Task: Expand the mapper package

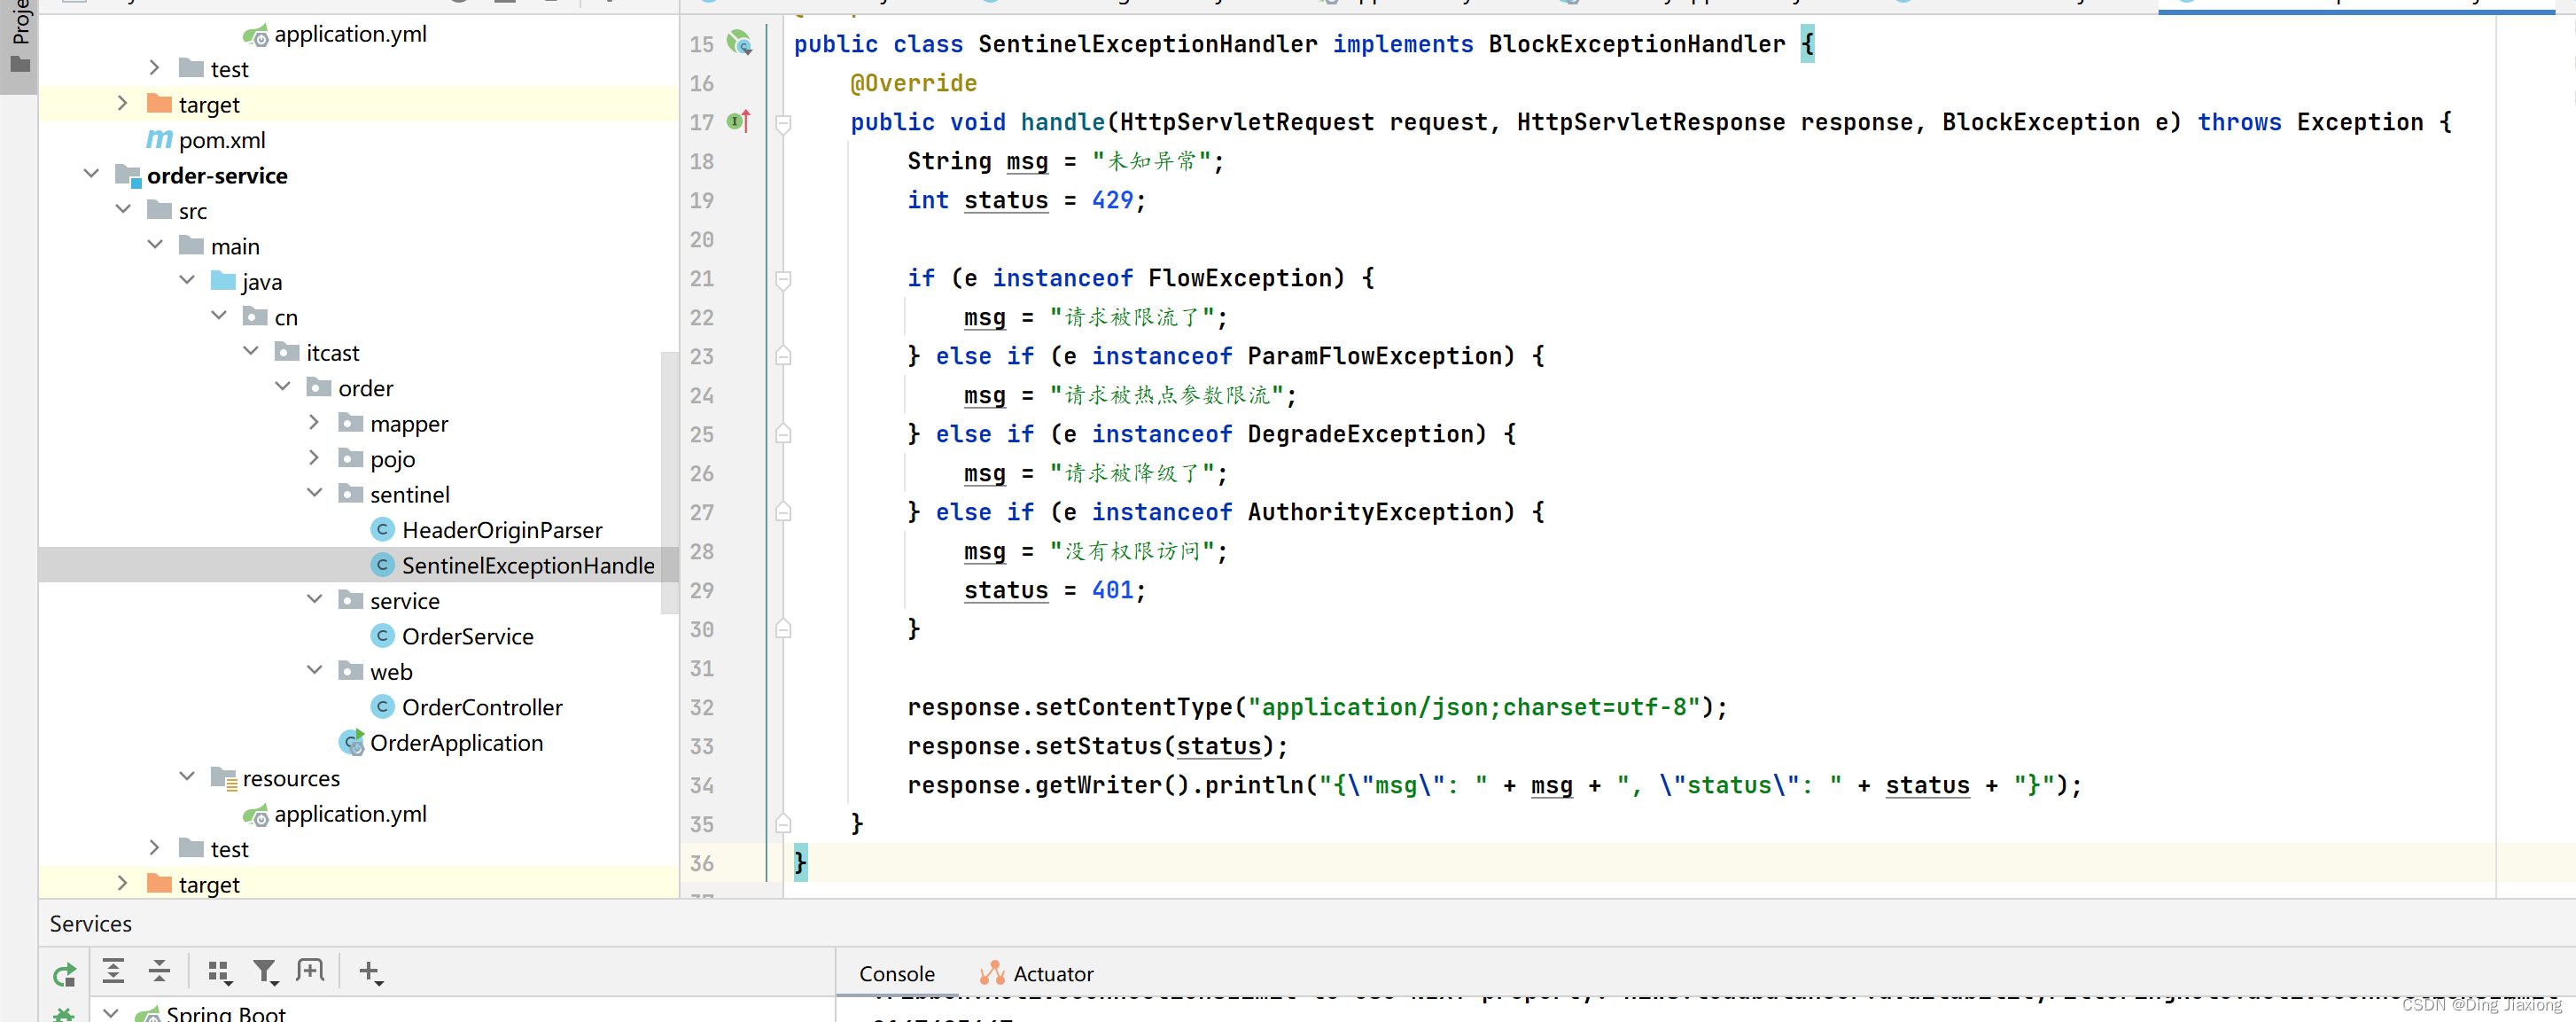Action: point(315,422)
